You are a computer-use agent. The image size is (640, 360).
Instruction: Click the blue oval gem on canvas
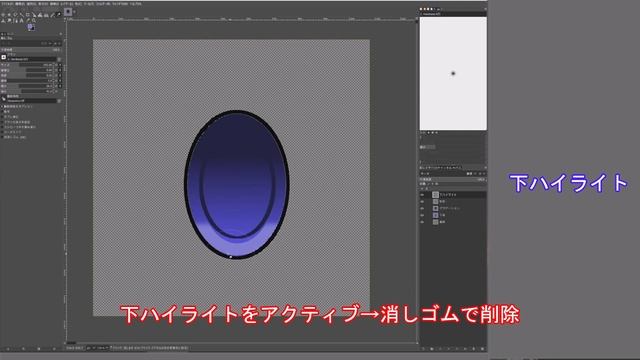coord(237,184)
